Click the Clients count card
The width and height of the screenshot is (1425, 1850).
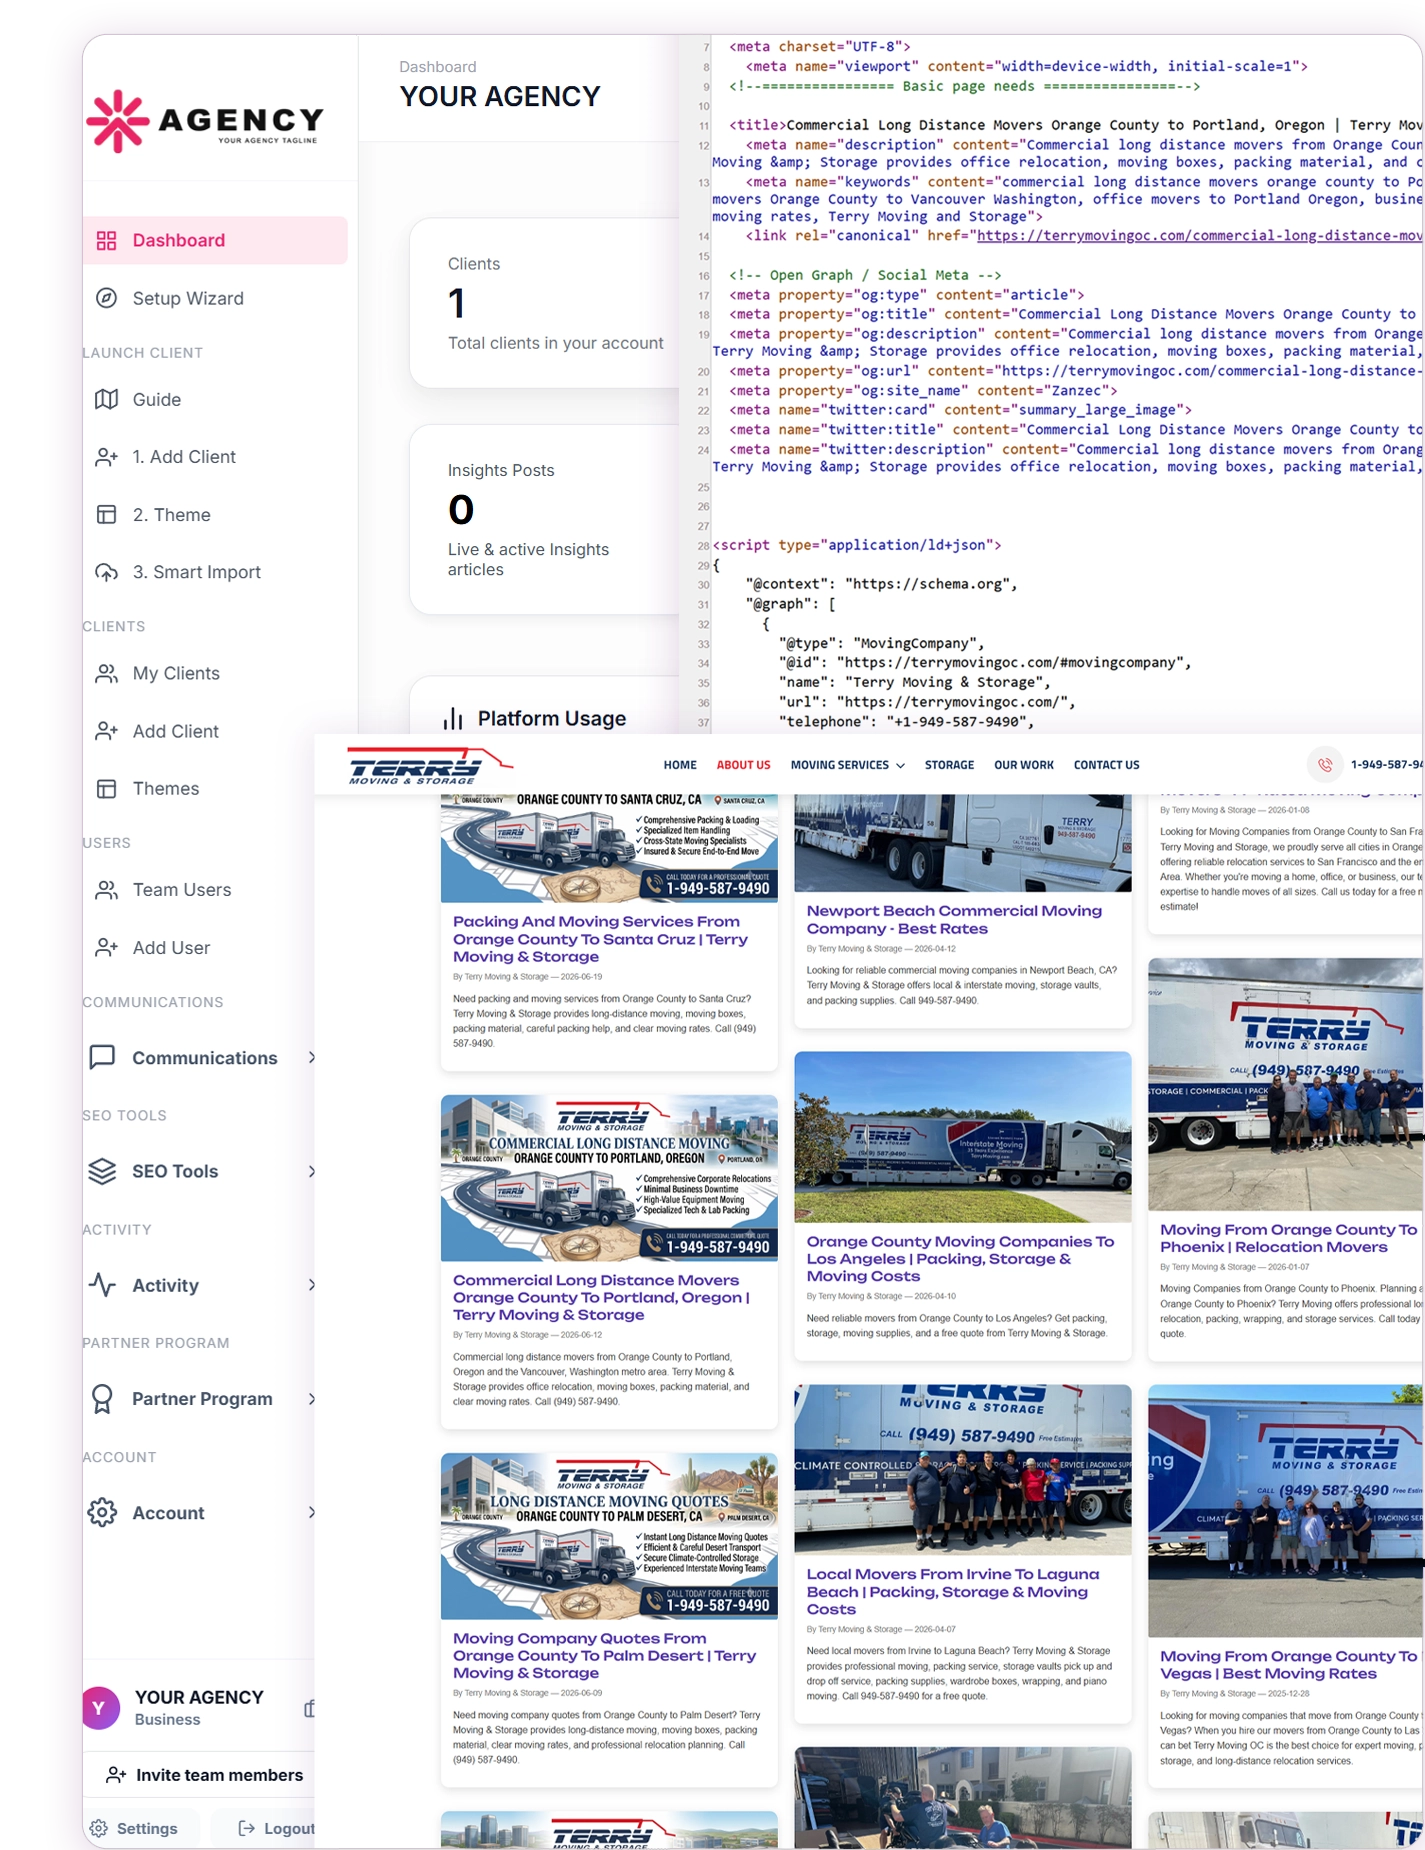[545, 303]
